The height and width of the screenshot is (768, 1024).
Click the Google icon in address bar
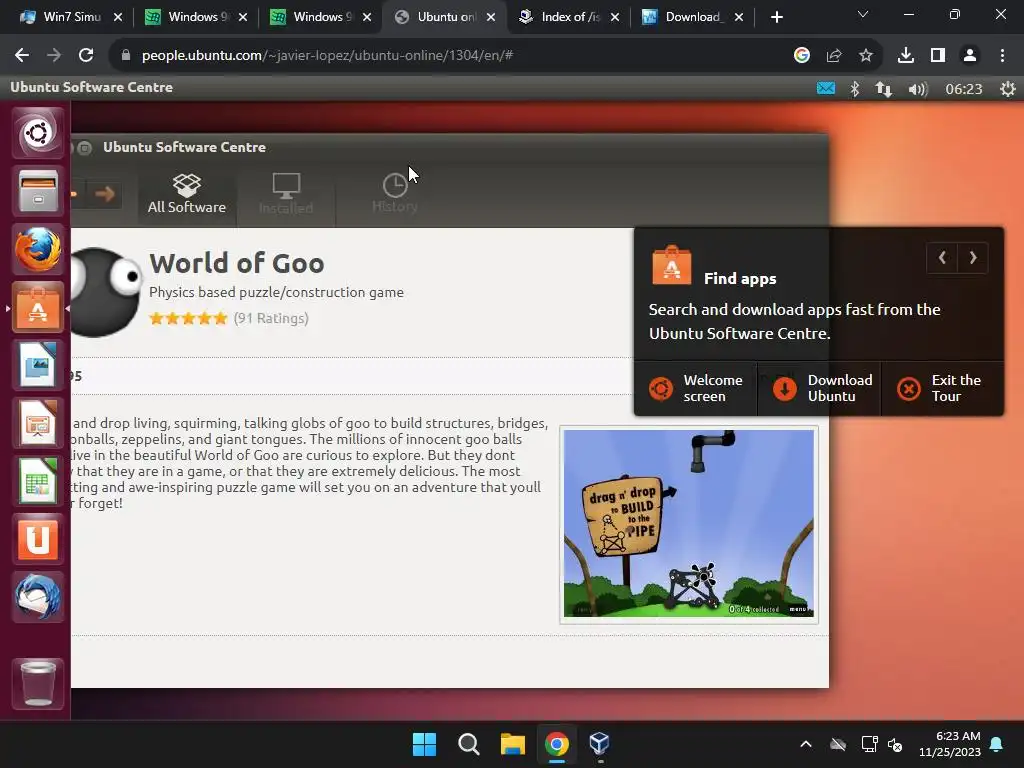coord(801,56)
